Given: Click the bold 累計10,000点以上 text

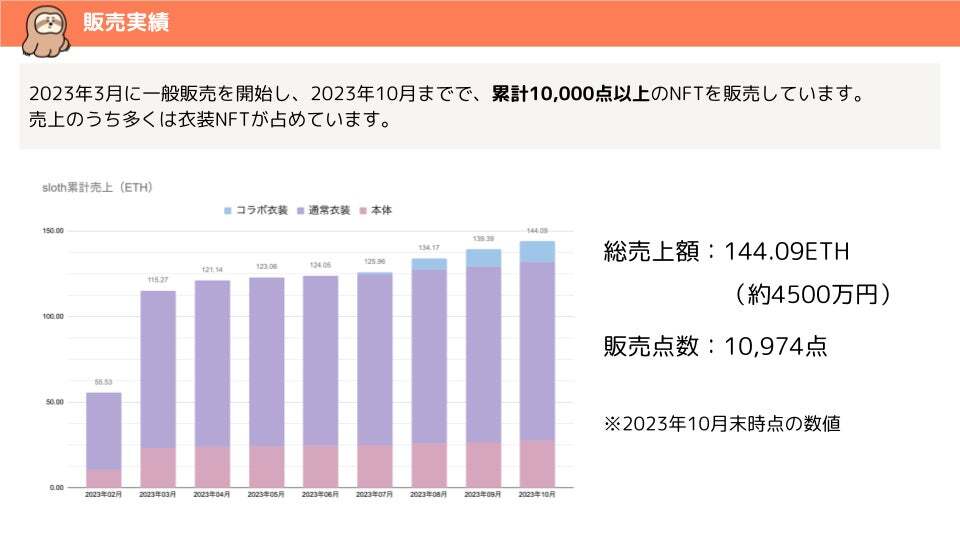Looking at the screenshot, I should [x=570, y=95].
